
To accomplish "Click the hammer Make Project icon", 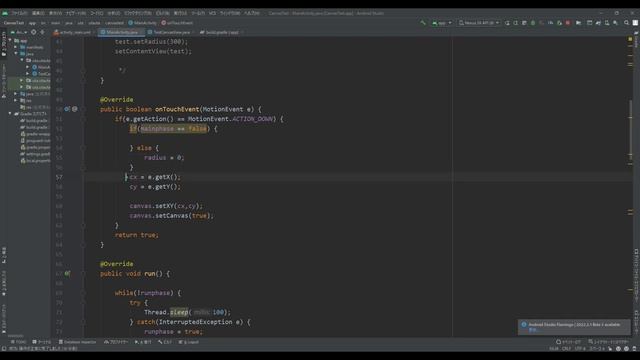I will point(423,23).
